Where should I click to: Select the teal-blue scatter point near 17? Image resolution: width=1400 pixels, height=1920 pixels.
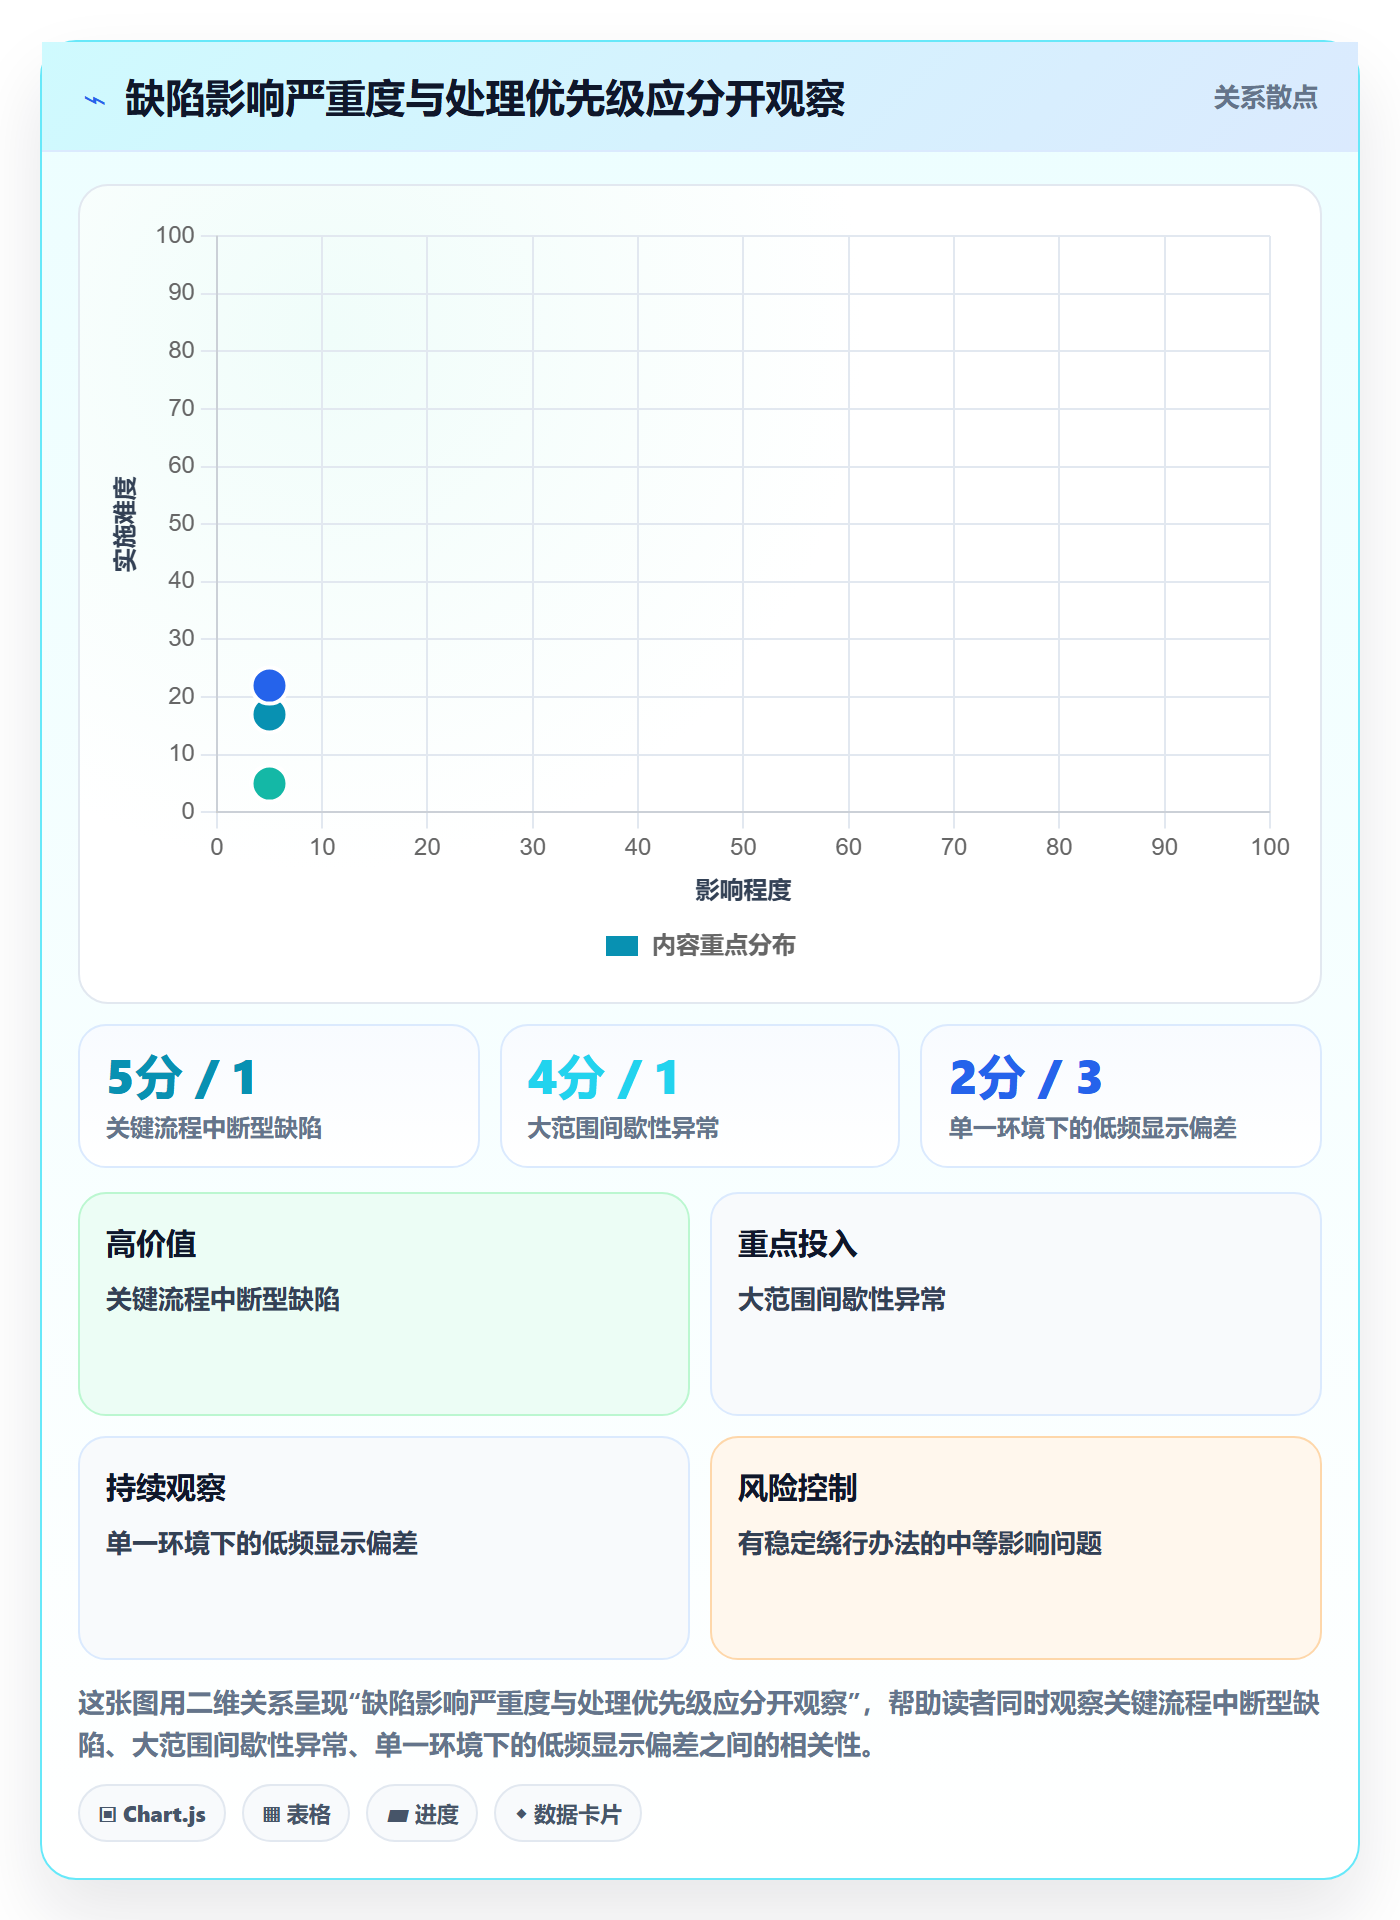269,716
